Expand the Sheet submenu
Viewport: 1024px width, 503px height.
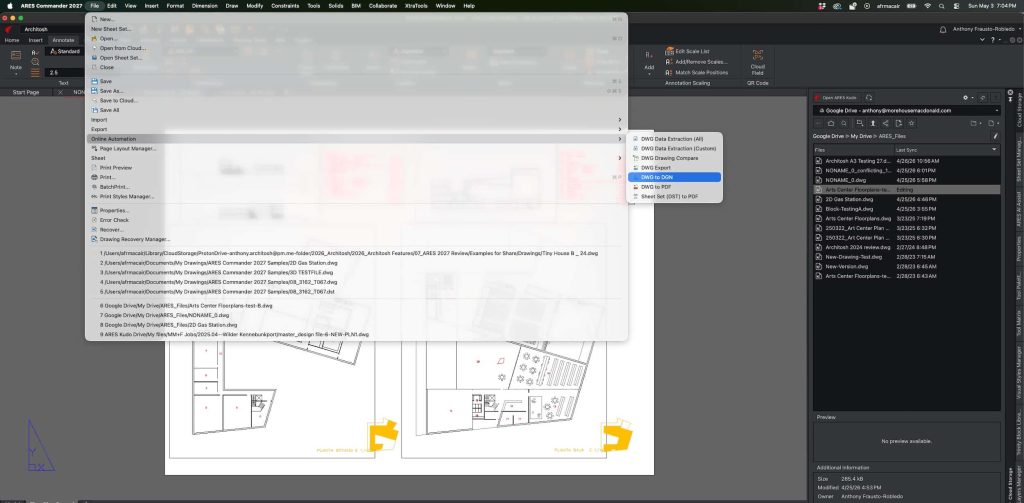[x=356, y=158]
